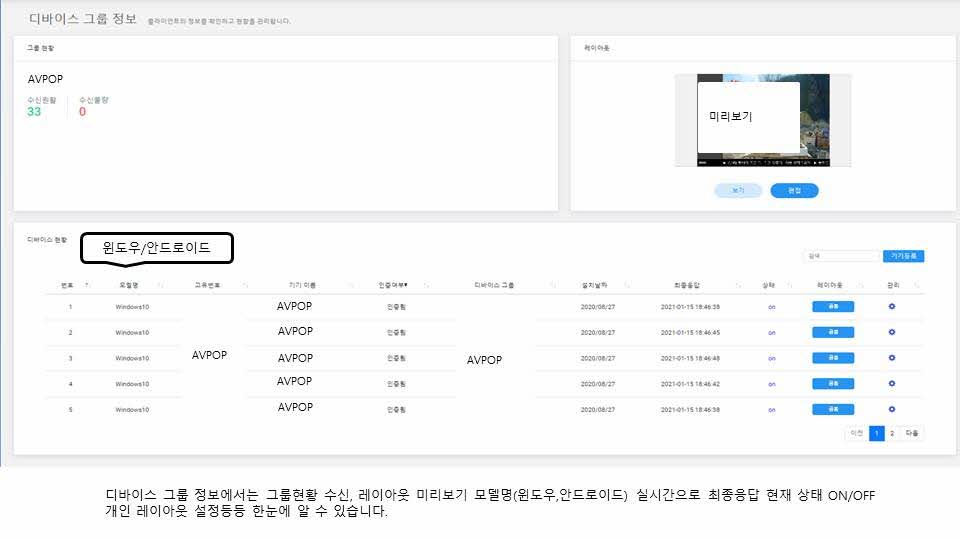Open management gear for device row 3

(891, 358)
